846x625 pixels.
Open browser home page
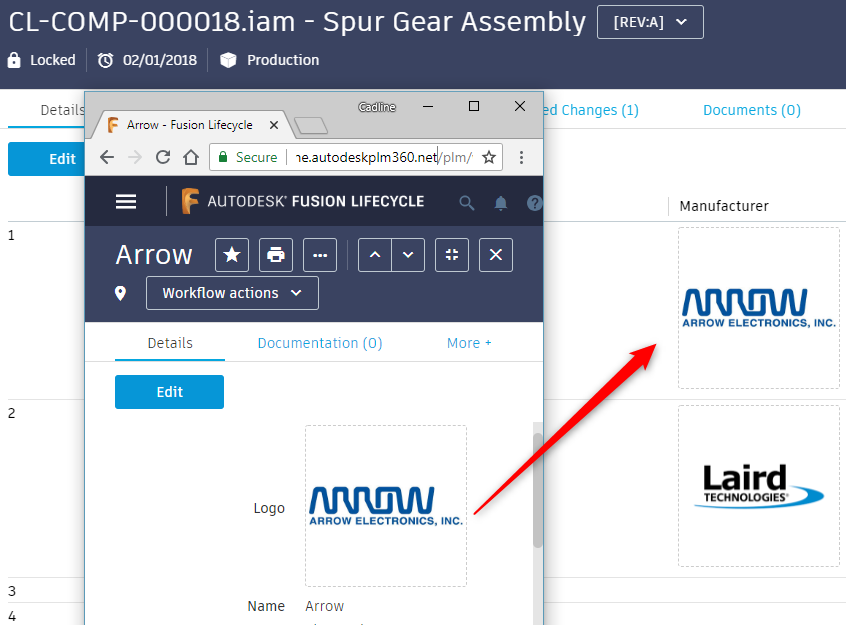(x=190, y=157)
